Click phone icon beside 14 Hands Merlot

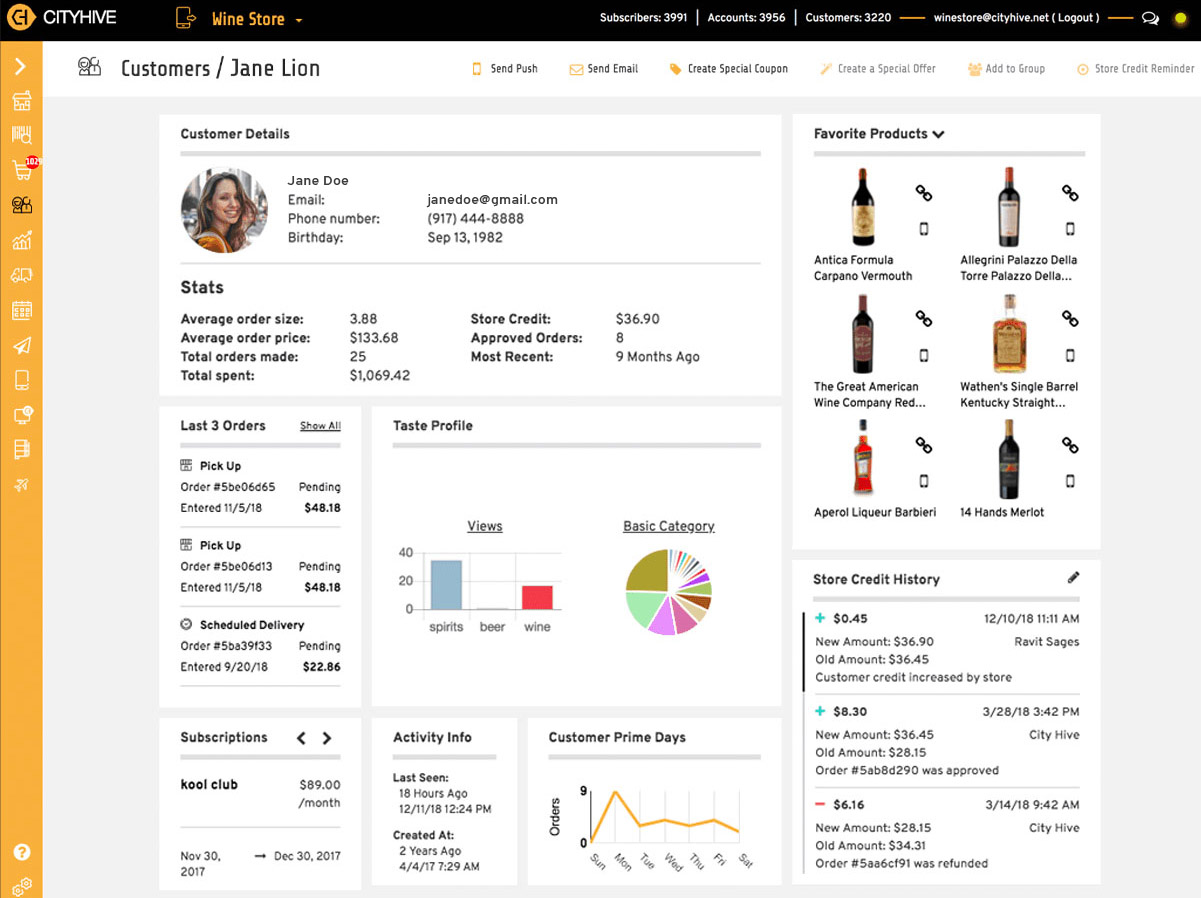[1070, 482]
